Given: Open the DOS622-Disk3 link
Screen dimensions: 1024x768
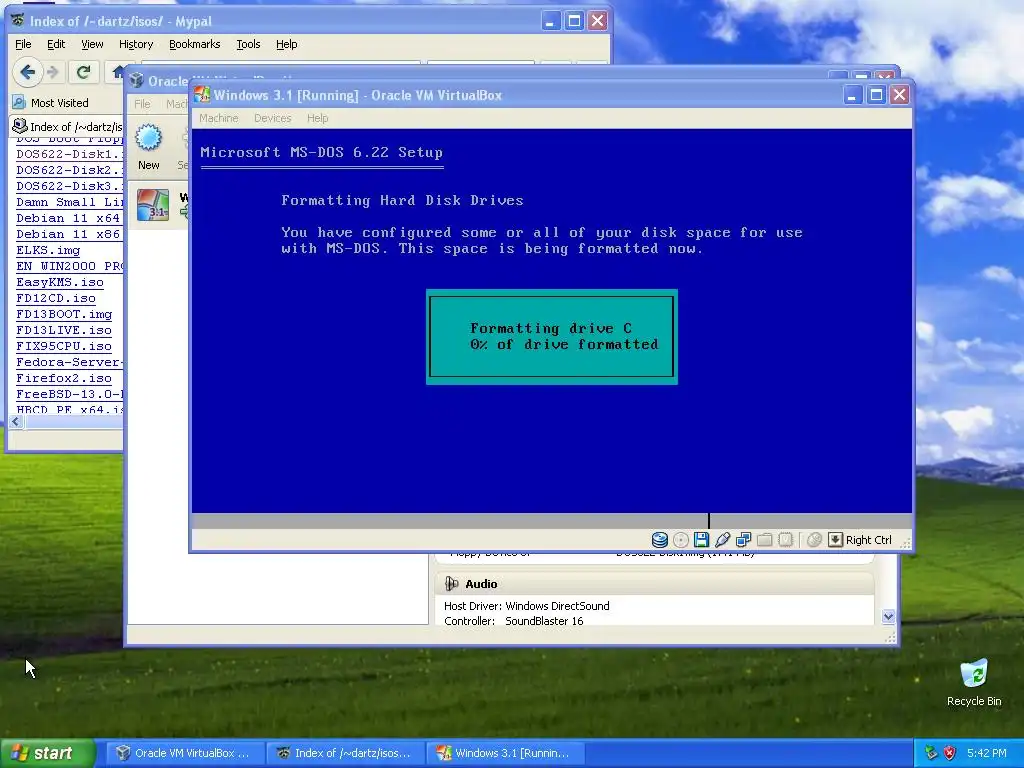Looking at the screenshot, I should point(69,186).
